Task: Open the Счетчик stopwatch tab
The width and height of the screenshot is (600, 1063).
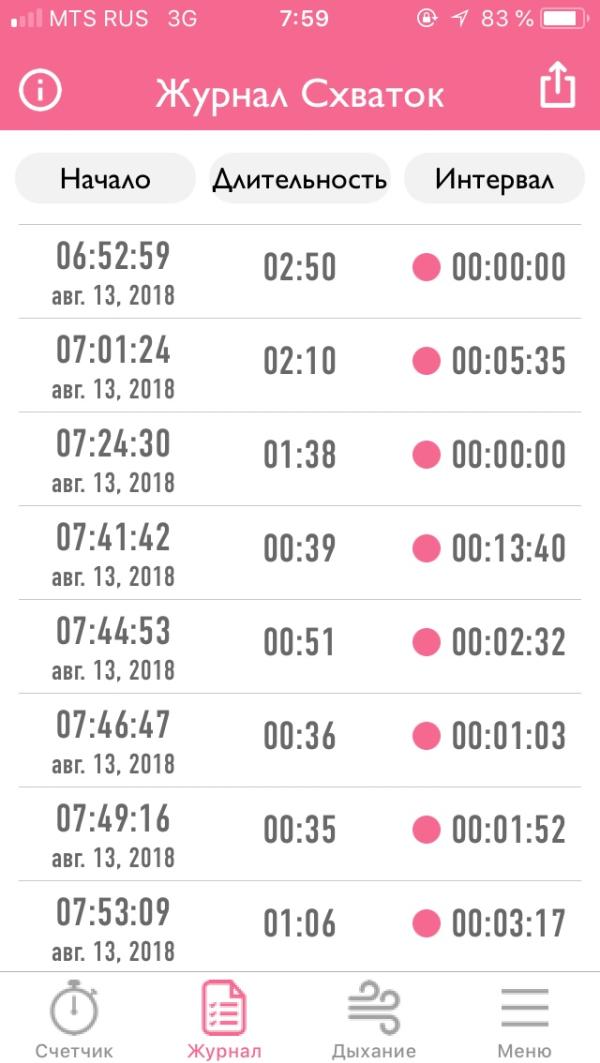Action: click(74, 1019)
